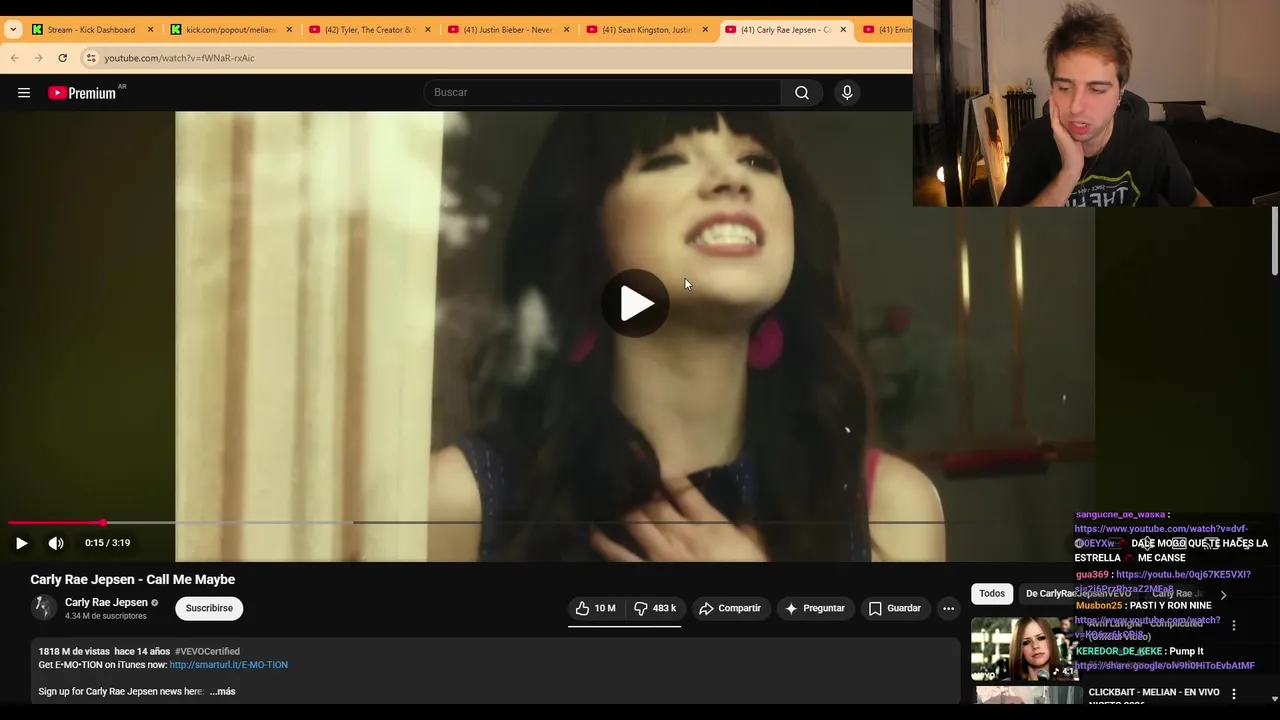Subscribe using the Suscribirse button
This screenshot has height=720, width=1280.
pos(209,608)
